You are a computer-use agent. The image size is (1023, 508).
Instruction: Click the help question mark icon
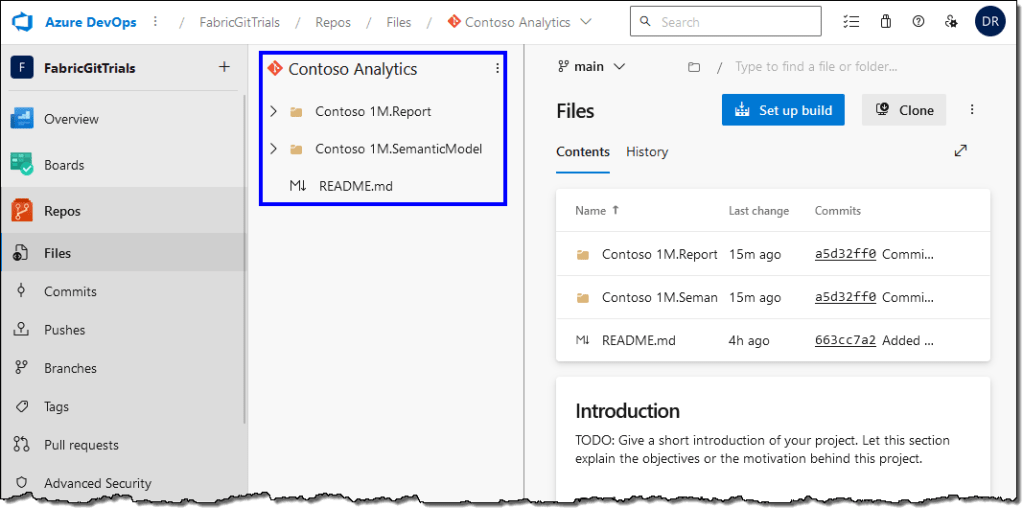(918, 22)
